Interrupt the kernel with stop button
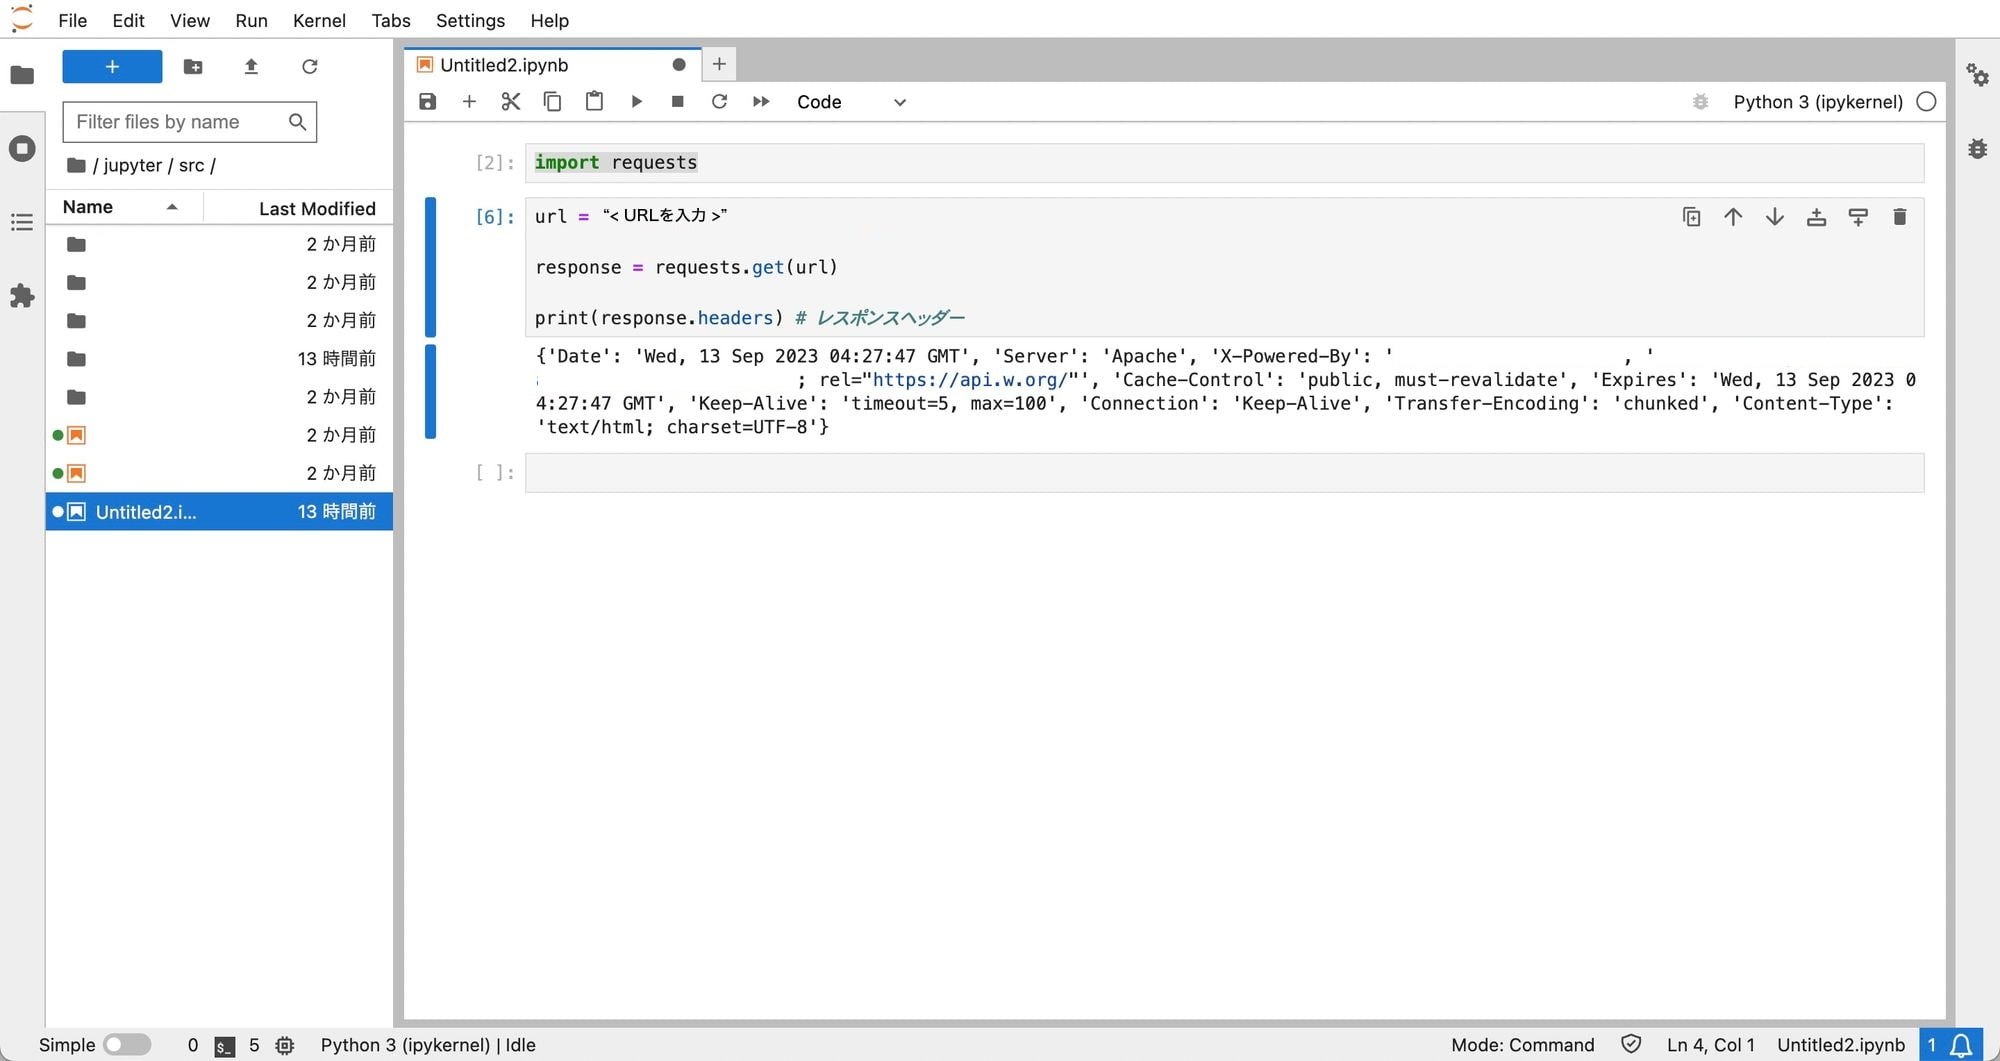 (x=678, y=102)
